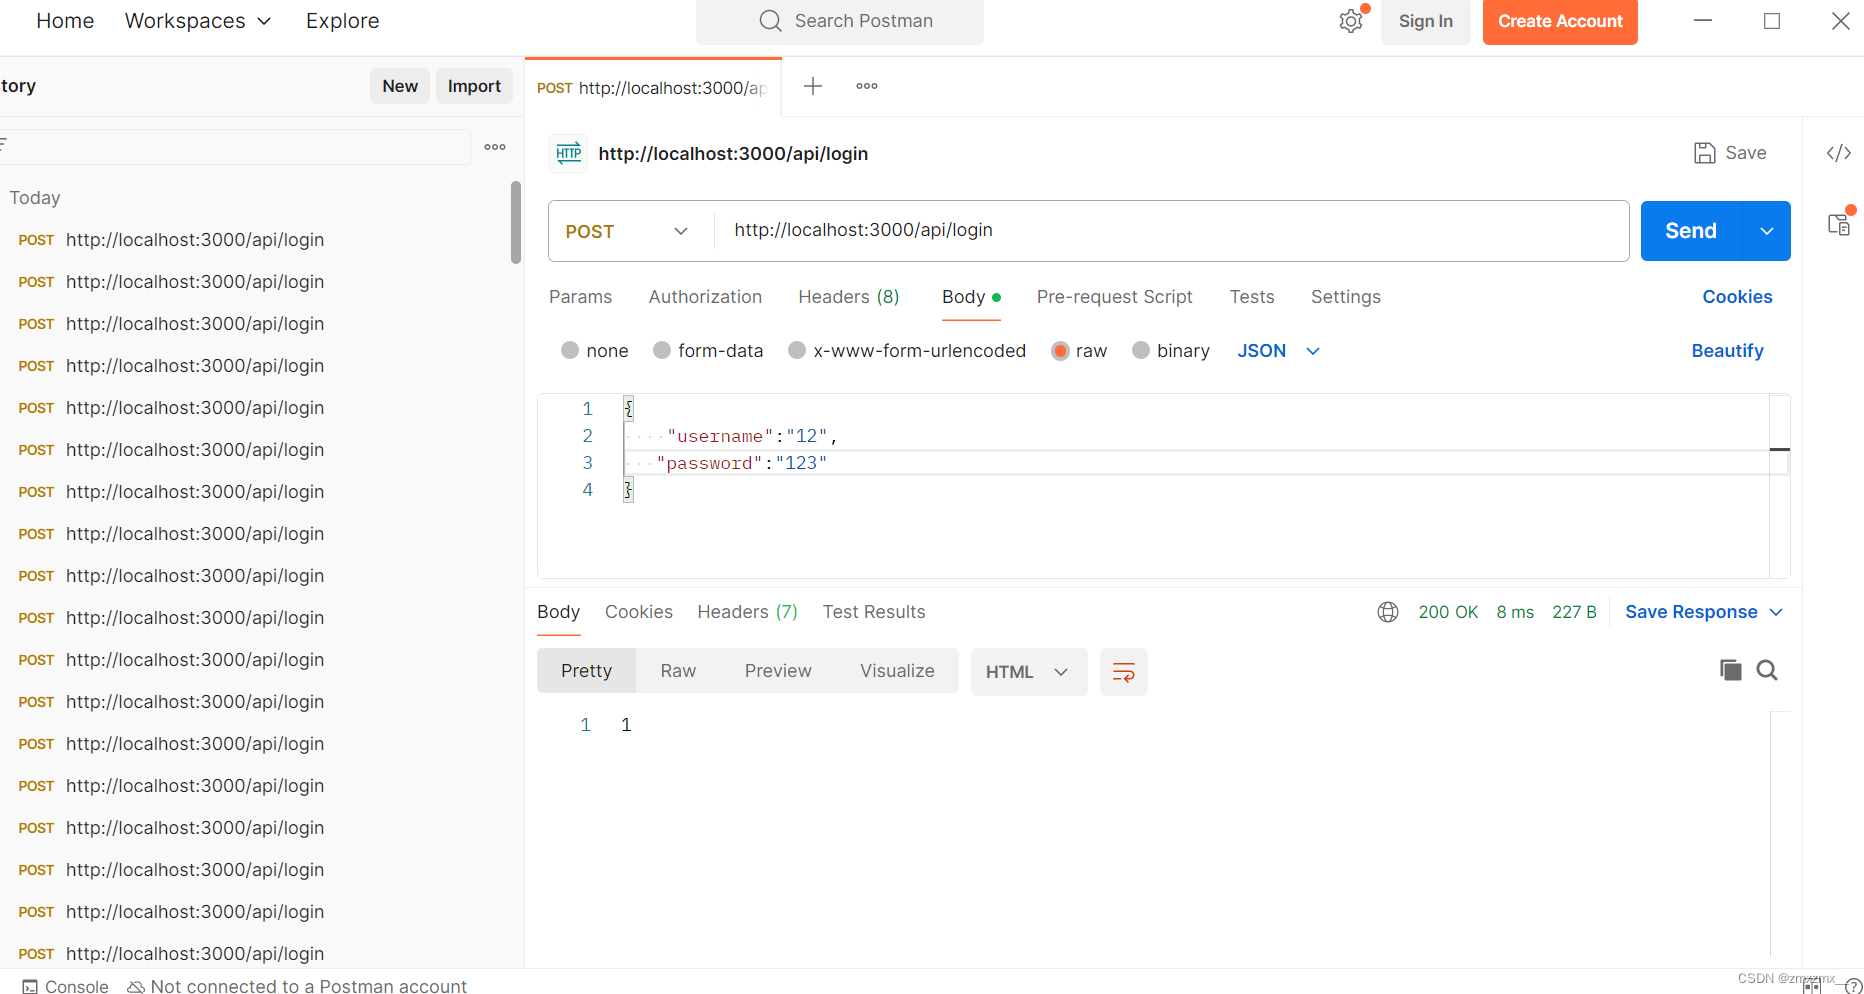Click the history sidebar scrollbar

[516, 222]
